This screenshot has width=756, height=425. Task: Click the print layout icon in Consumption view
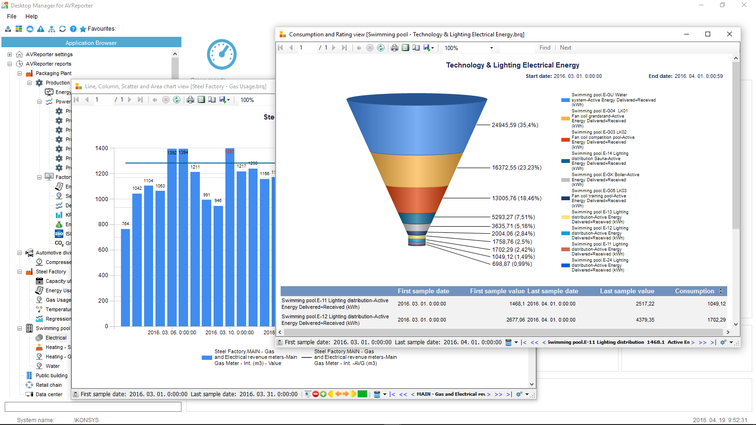[x=405, y=48]
